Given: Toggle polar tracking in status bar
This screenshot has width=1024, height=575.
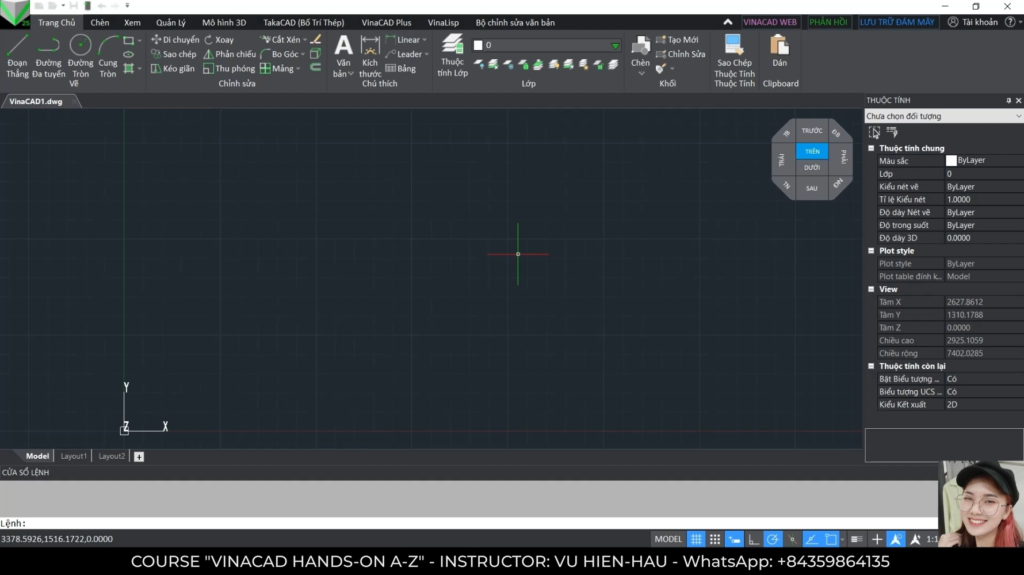Looking at the screenshot, I should coord(773,539).
